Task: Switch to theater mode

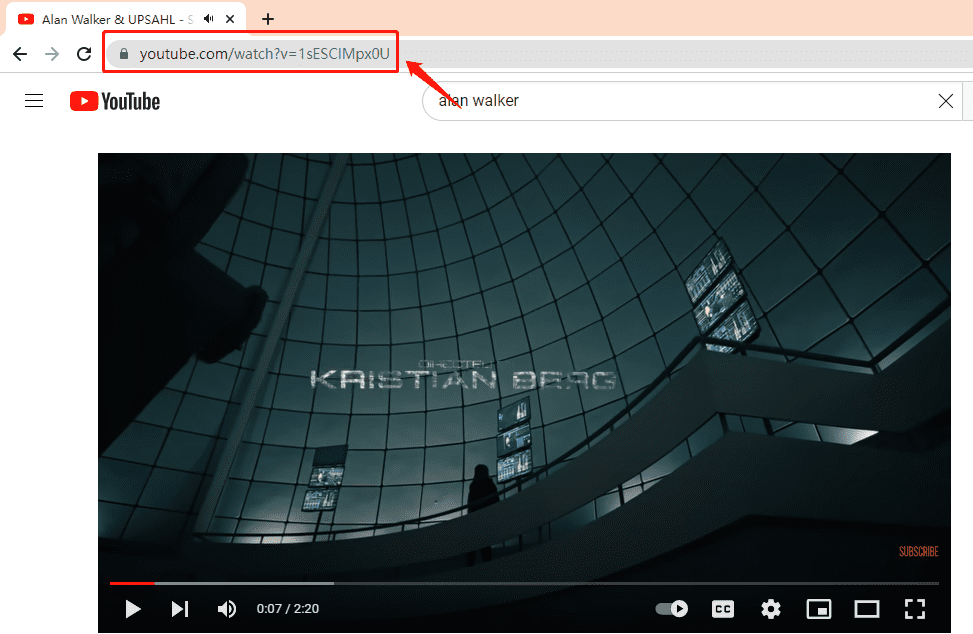Action: (x=866, y=608)
